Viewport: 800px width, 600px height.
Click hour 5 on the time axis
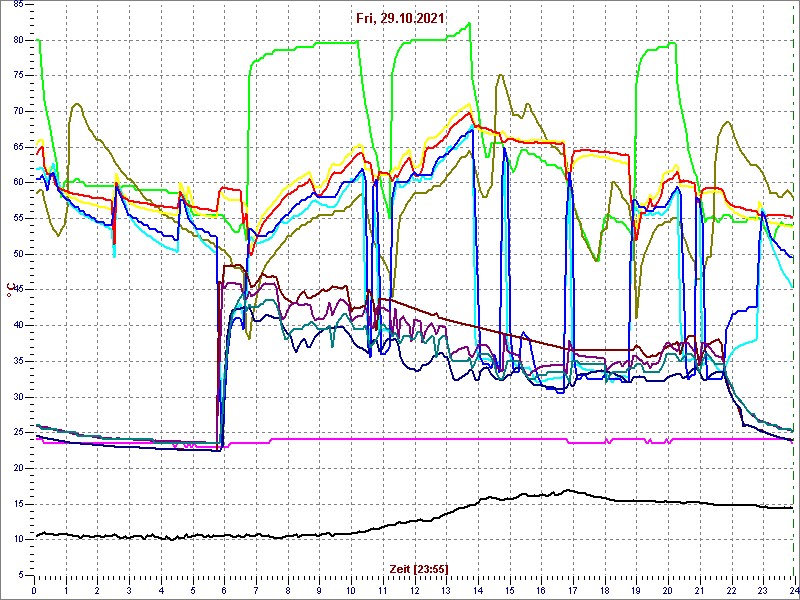coord(193,591)
